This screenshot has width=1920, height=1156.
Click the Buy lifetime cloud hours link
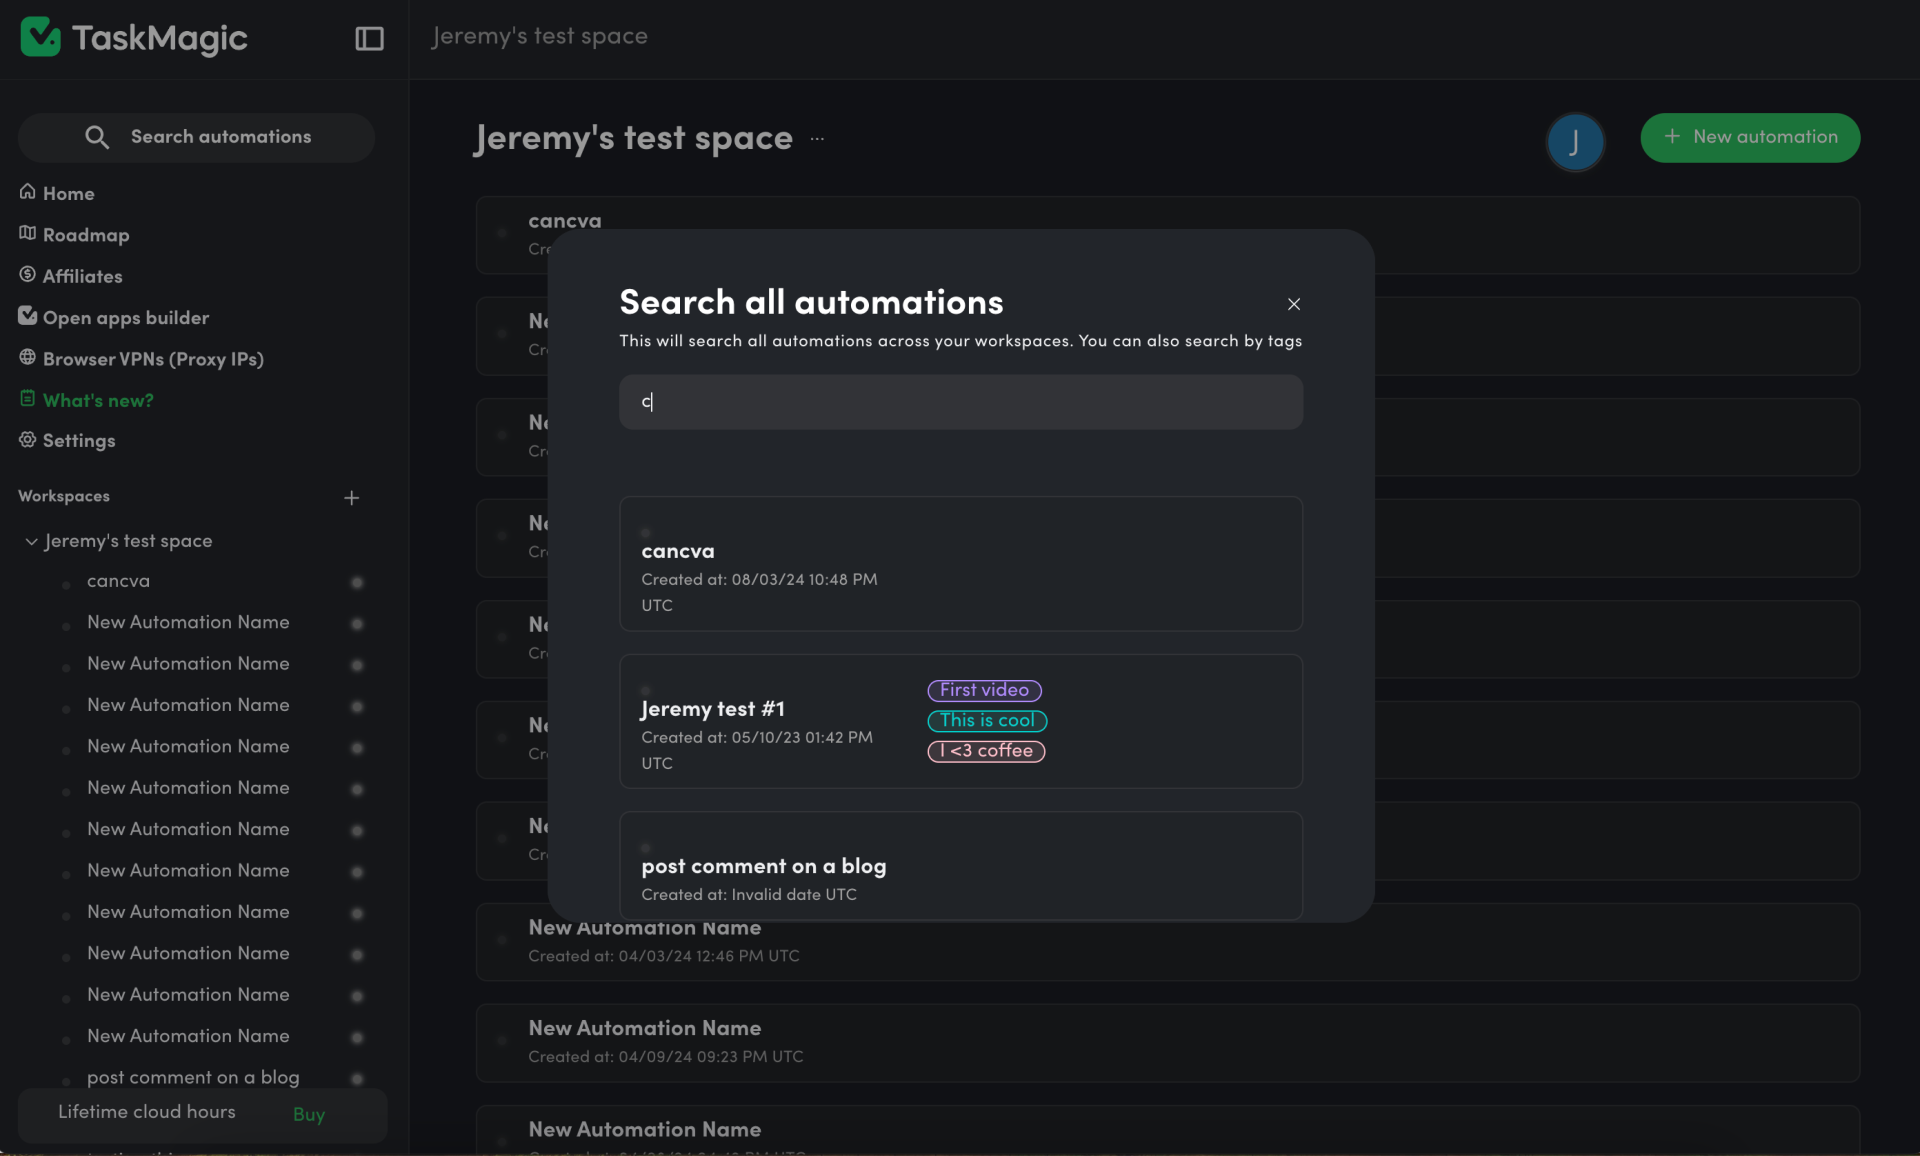point(309,1112)
